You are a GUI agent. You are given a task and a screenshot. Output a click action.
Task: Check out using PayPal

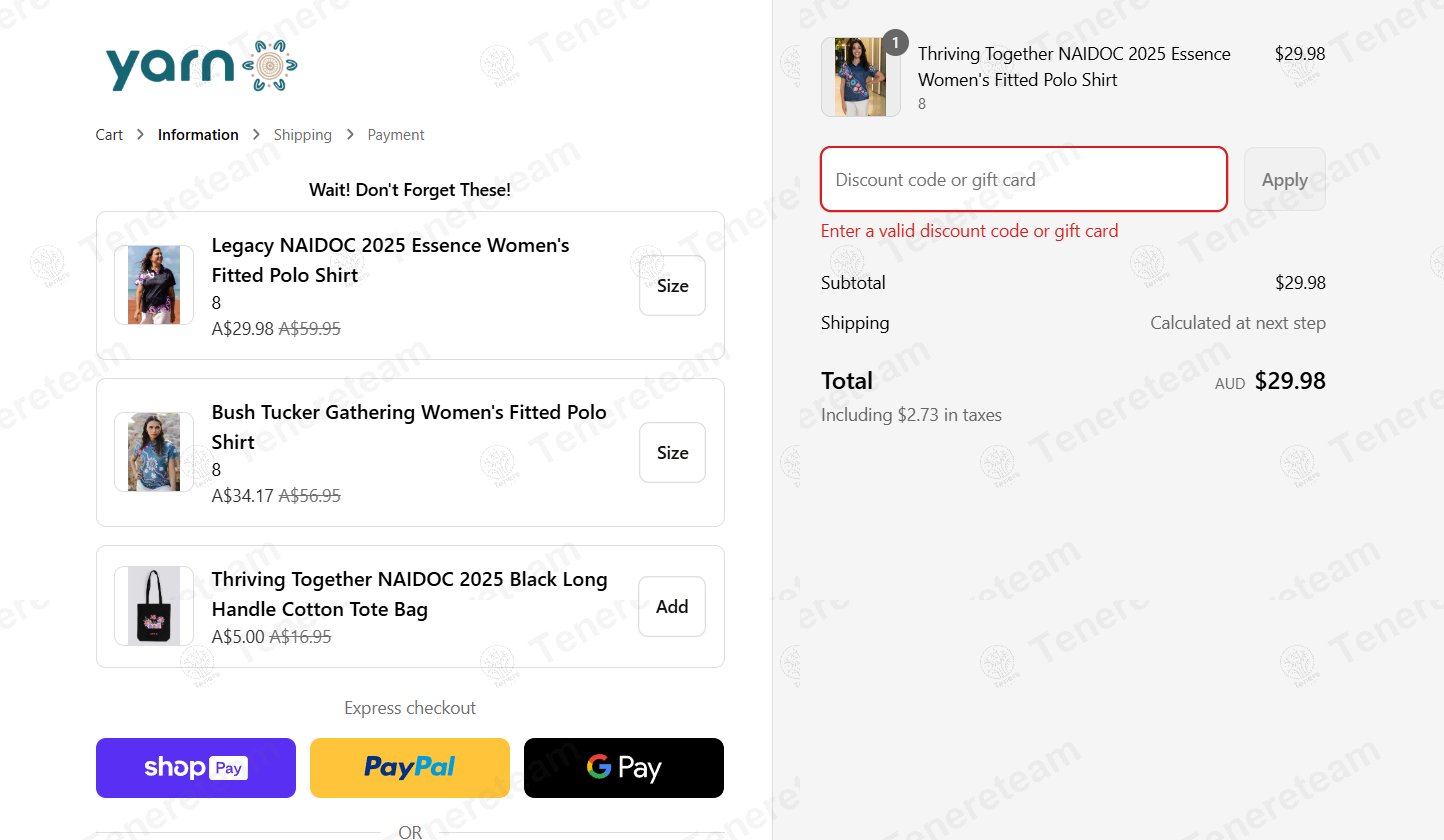coord(410,768)
